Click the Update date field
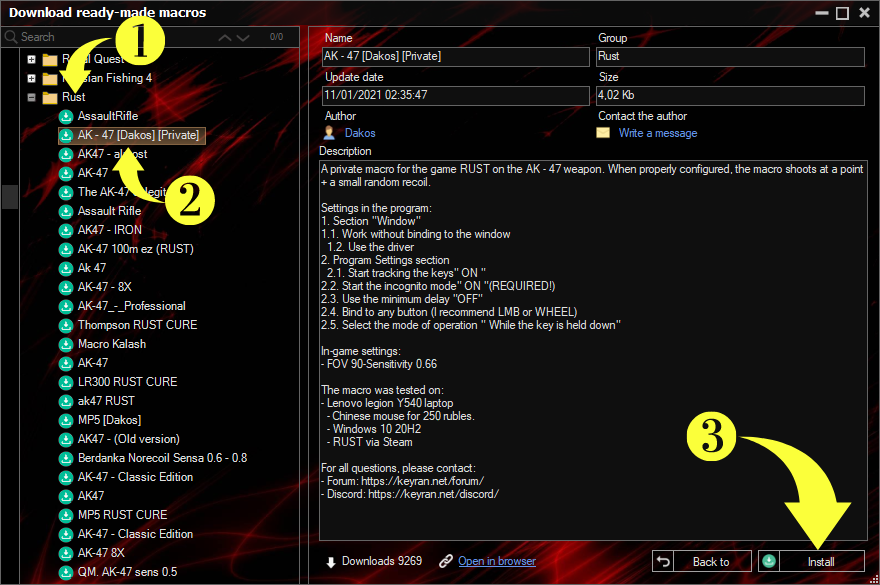This screenshot has height=585, width=880. (456, 95)
